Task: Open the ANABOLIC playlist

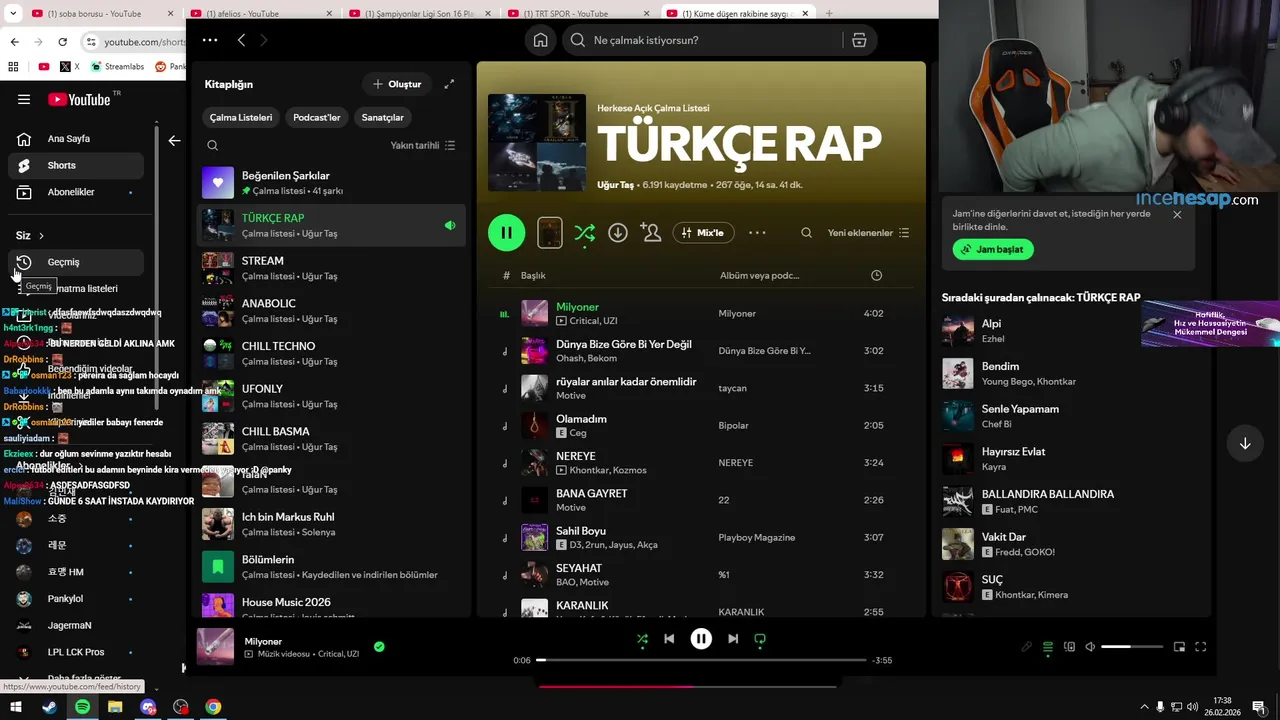Action: coord(332,311)
